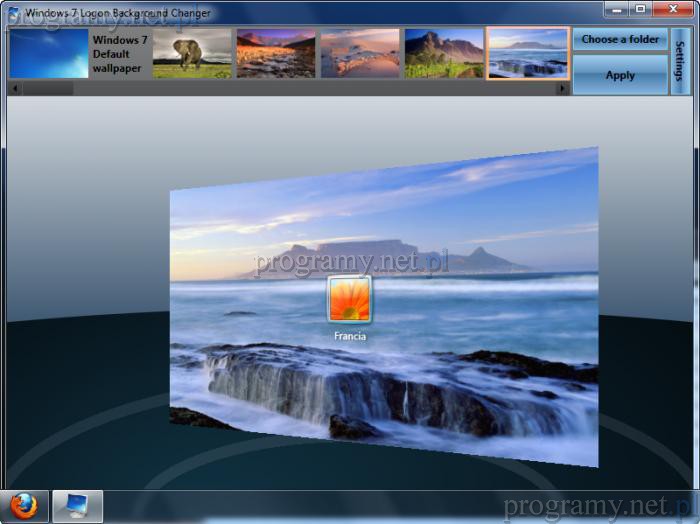Screen dimensions: 700x524
Task: Click the Apply button
Action: pyautogui.click(x=620, y=75)
